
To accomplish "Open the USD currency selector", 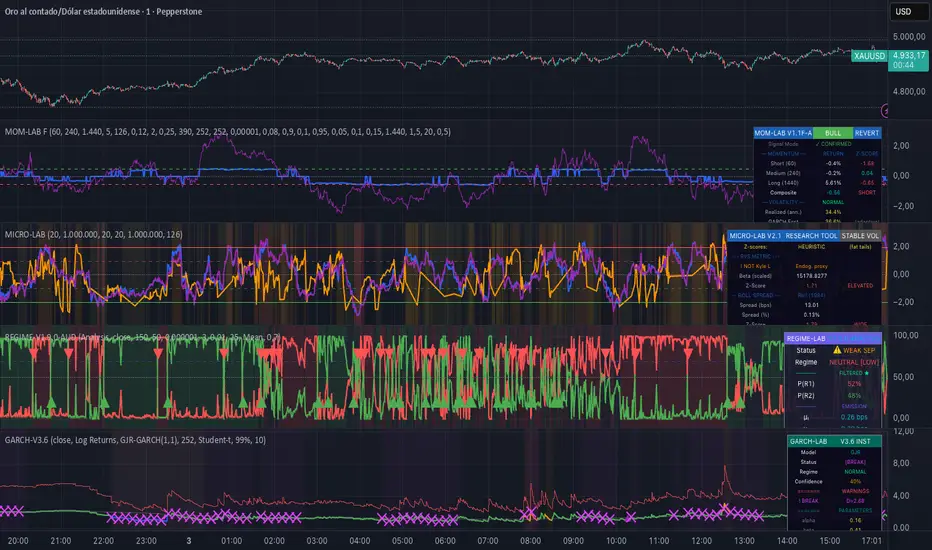I will [x=903, y=12].
